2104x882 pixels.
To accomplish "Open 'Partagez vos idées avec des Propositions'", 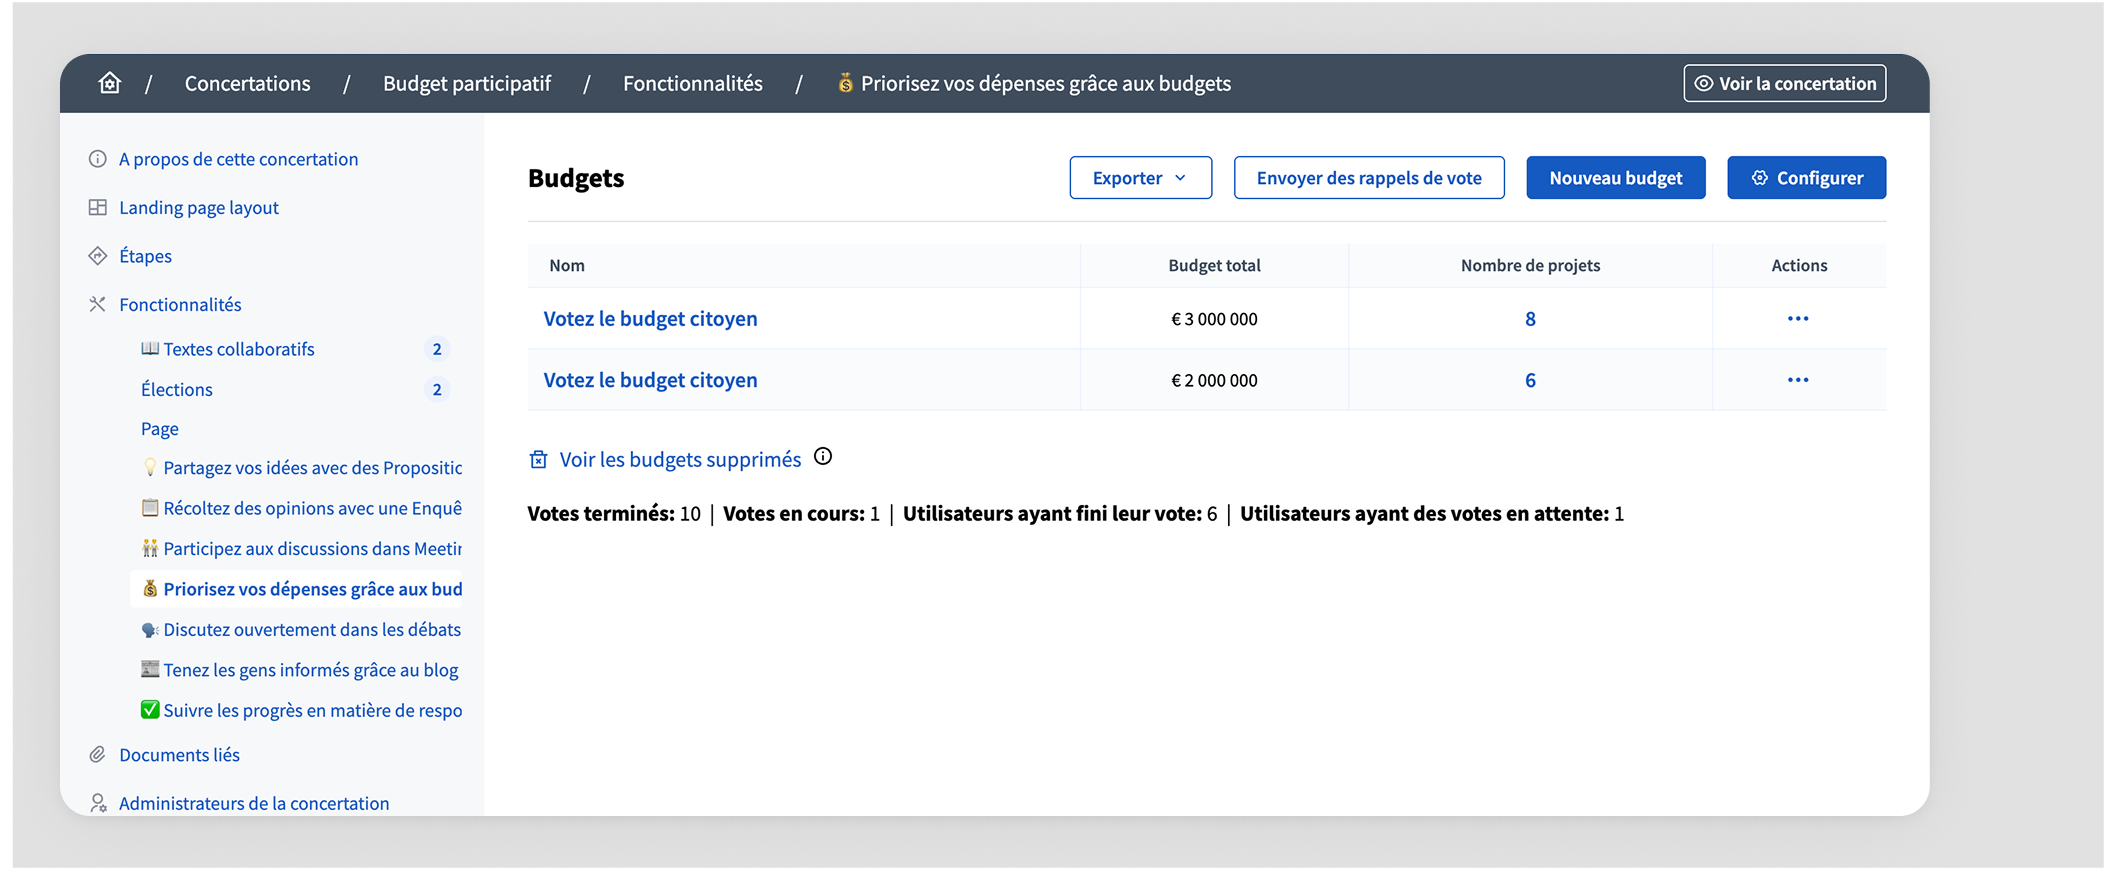I will click(x=312, y=468).
